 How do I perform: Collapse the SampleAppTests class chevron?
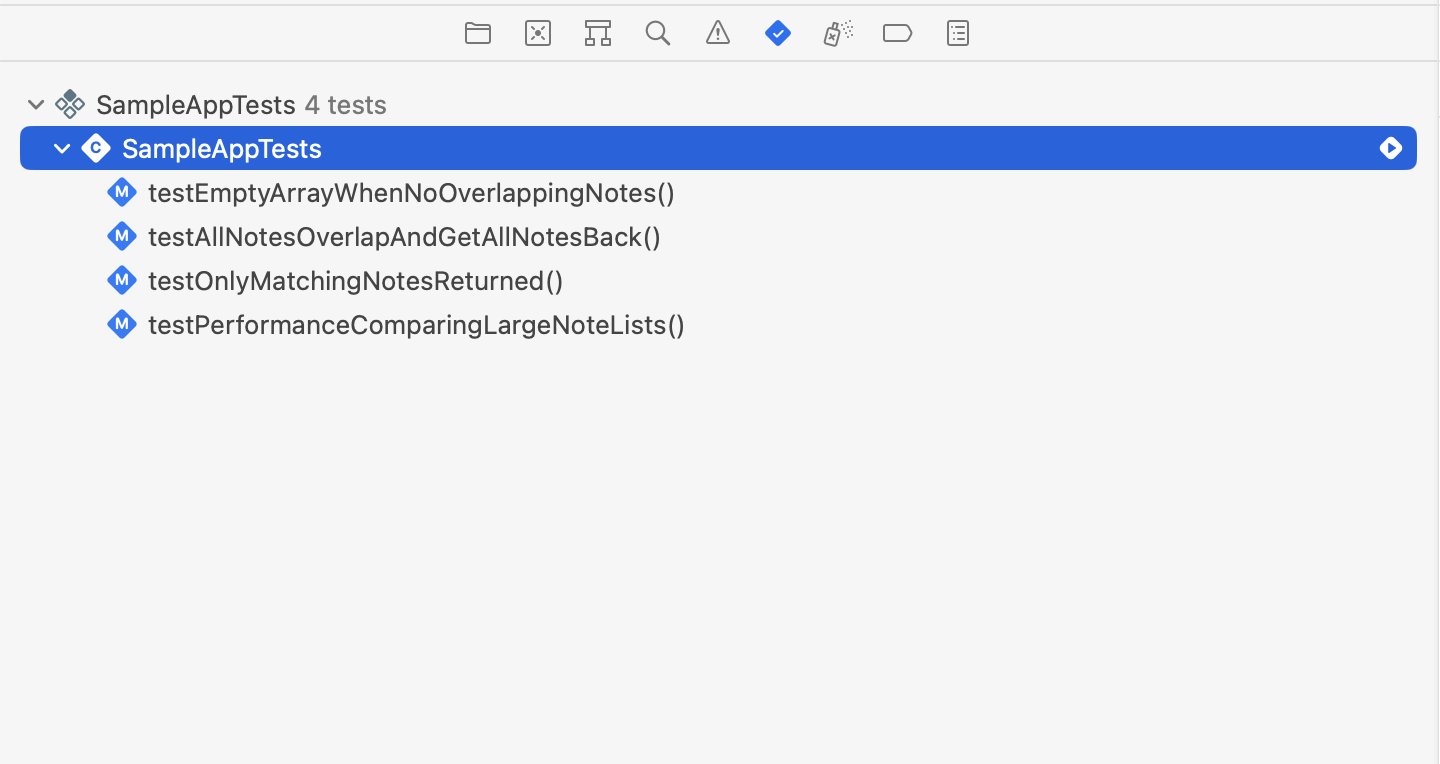click(62, 148)
